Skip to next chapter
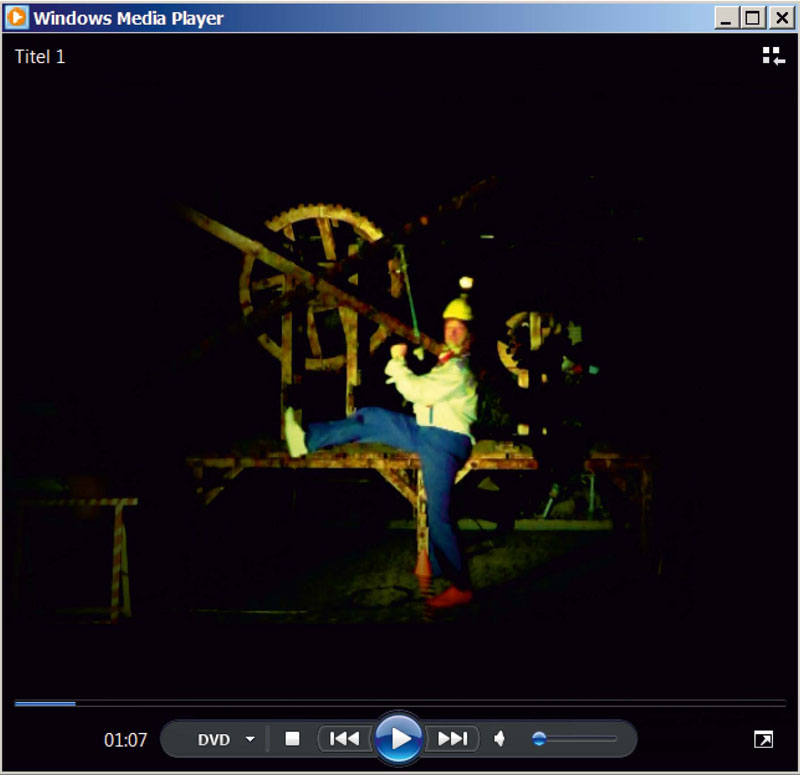 (x=452, y=738)
